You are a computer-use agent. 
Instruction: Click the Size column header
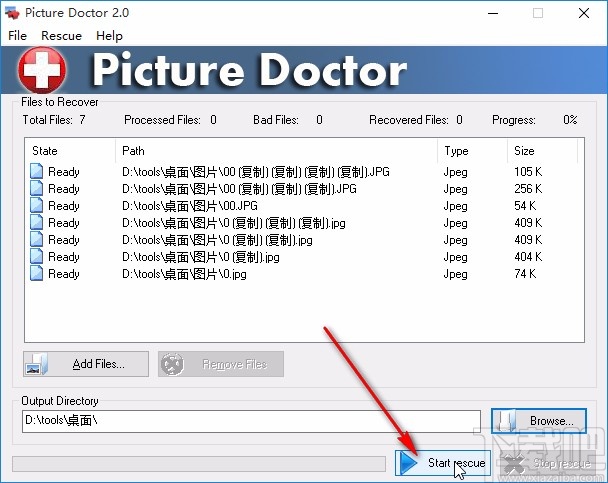click(542, 151)
